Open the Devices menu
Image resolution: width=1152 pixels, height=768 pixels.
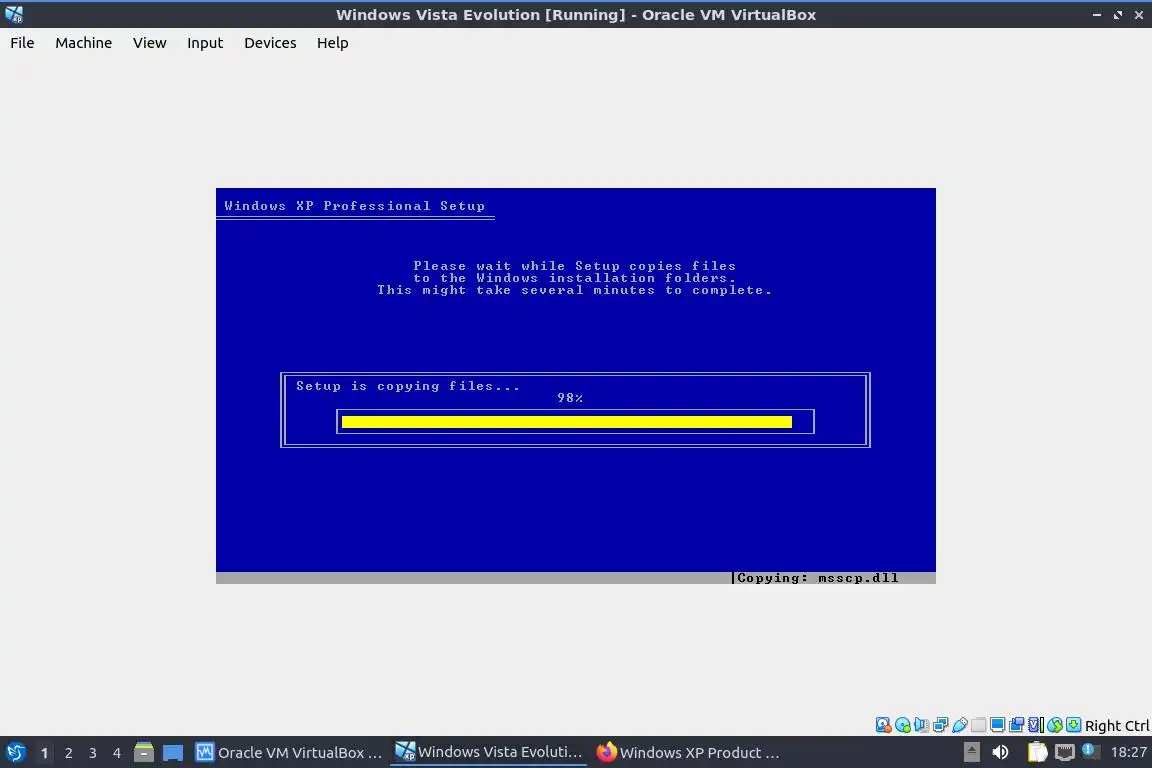(x=270, y=43)
